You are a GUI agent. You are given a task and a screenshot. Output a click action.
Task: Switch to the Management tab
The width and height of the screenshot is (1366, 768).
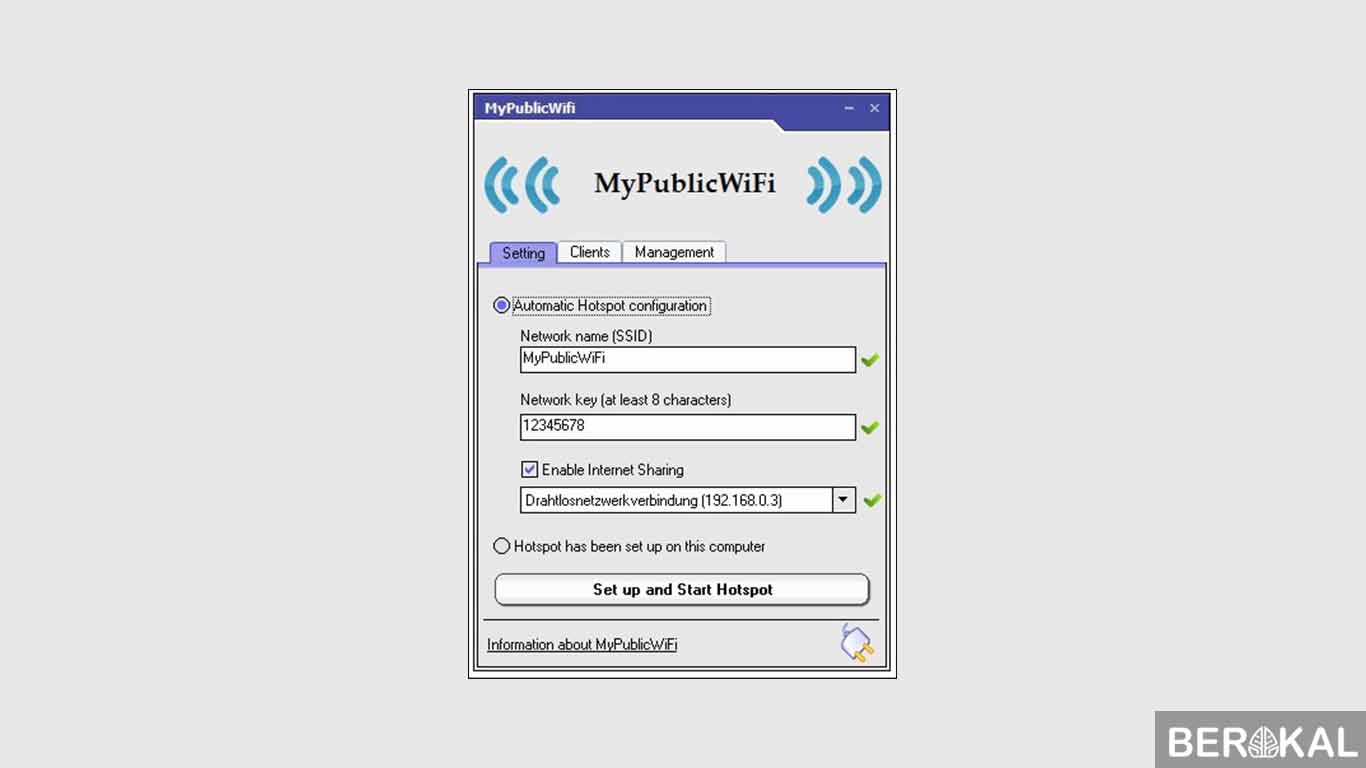pyautogui.click(x=674, y=252)
